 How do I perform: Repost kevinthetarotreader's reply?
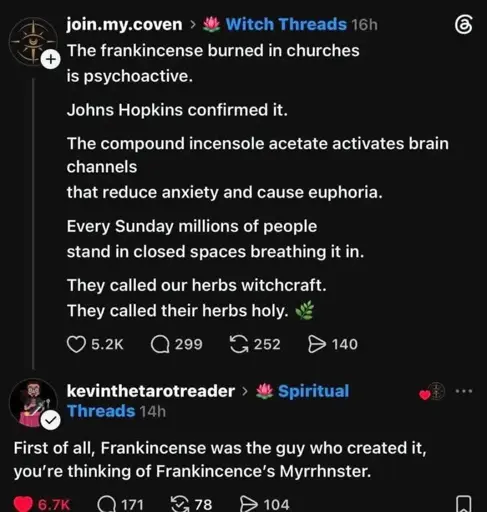point(180,504)
